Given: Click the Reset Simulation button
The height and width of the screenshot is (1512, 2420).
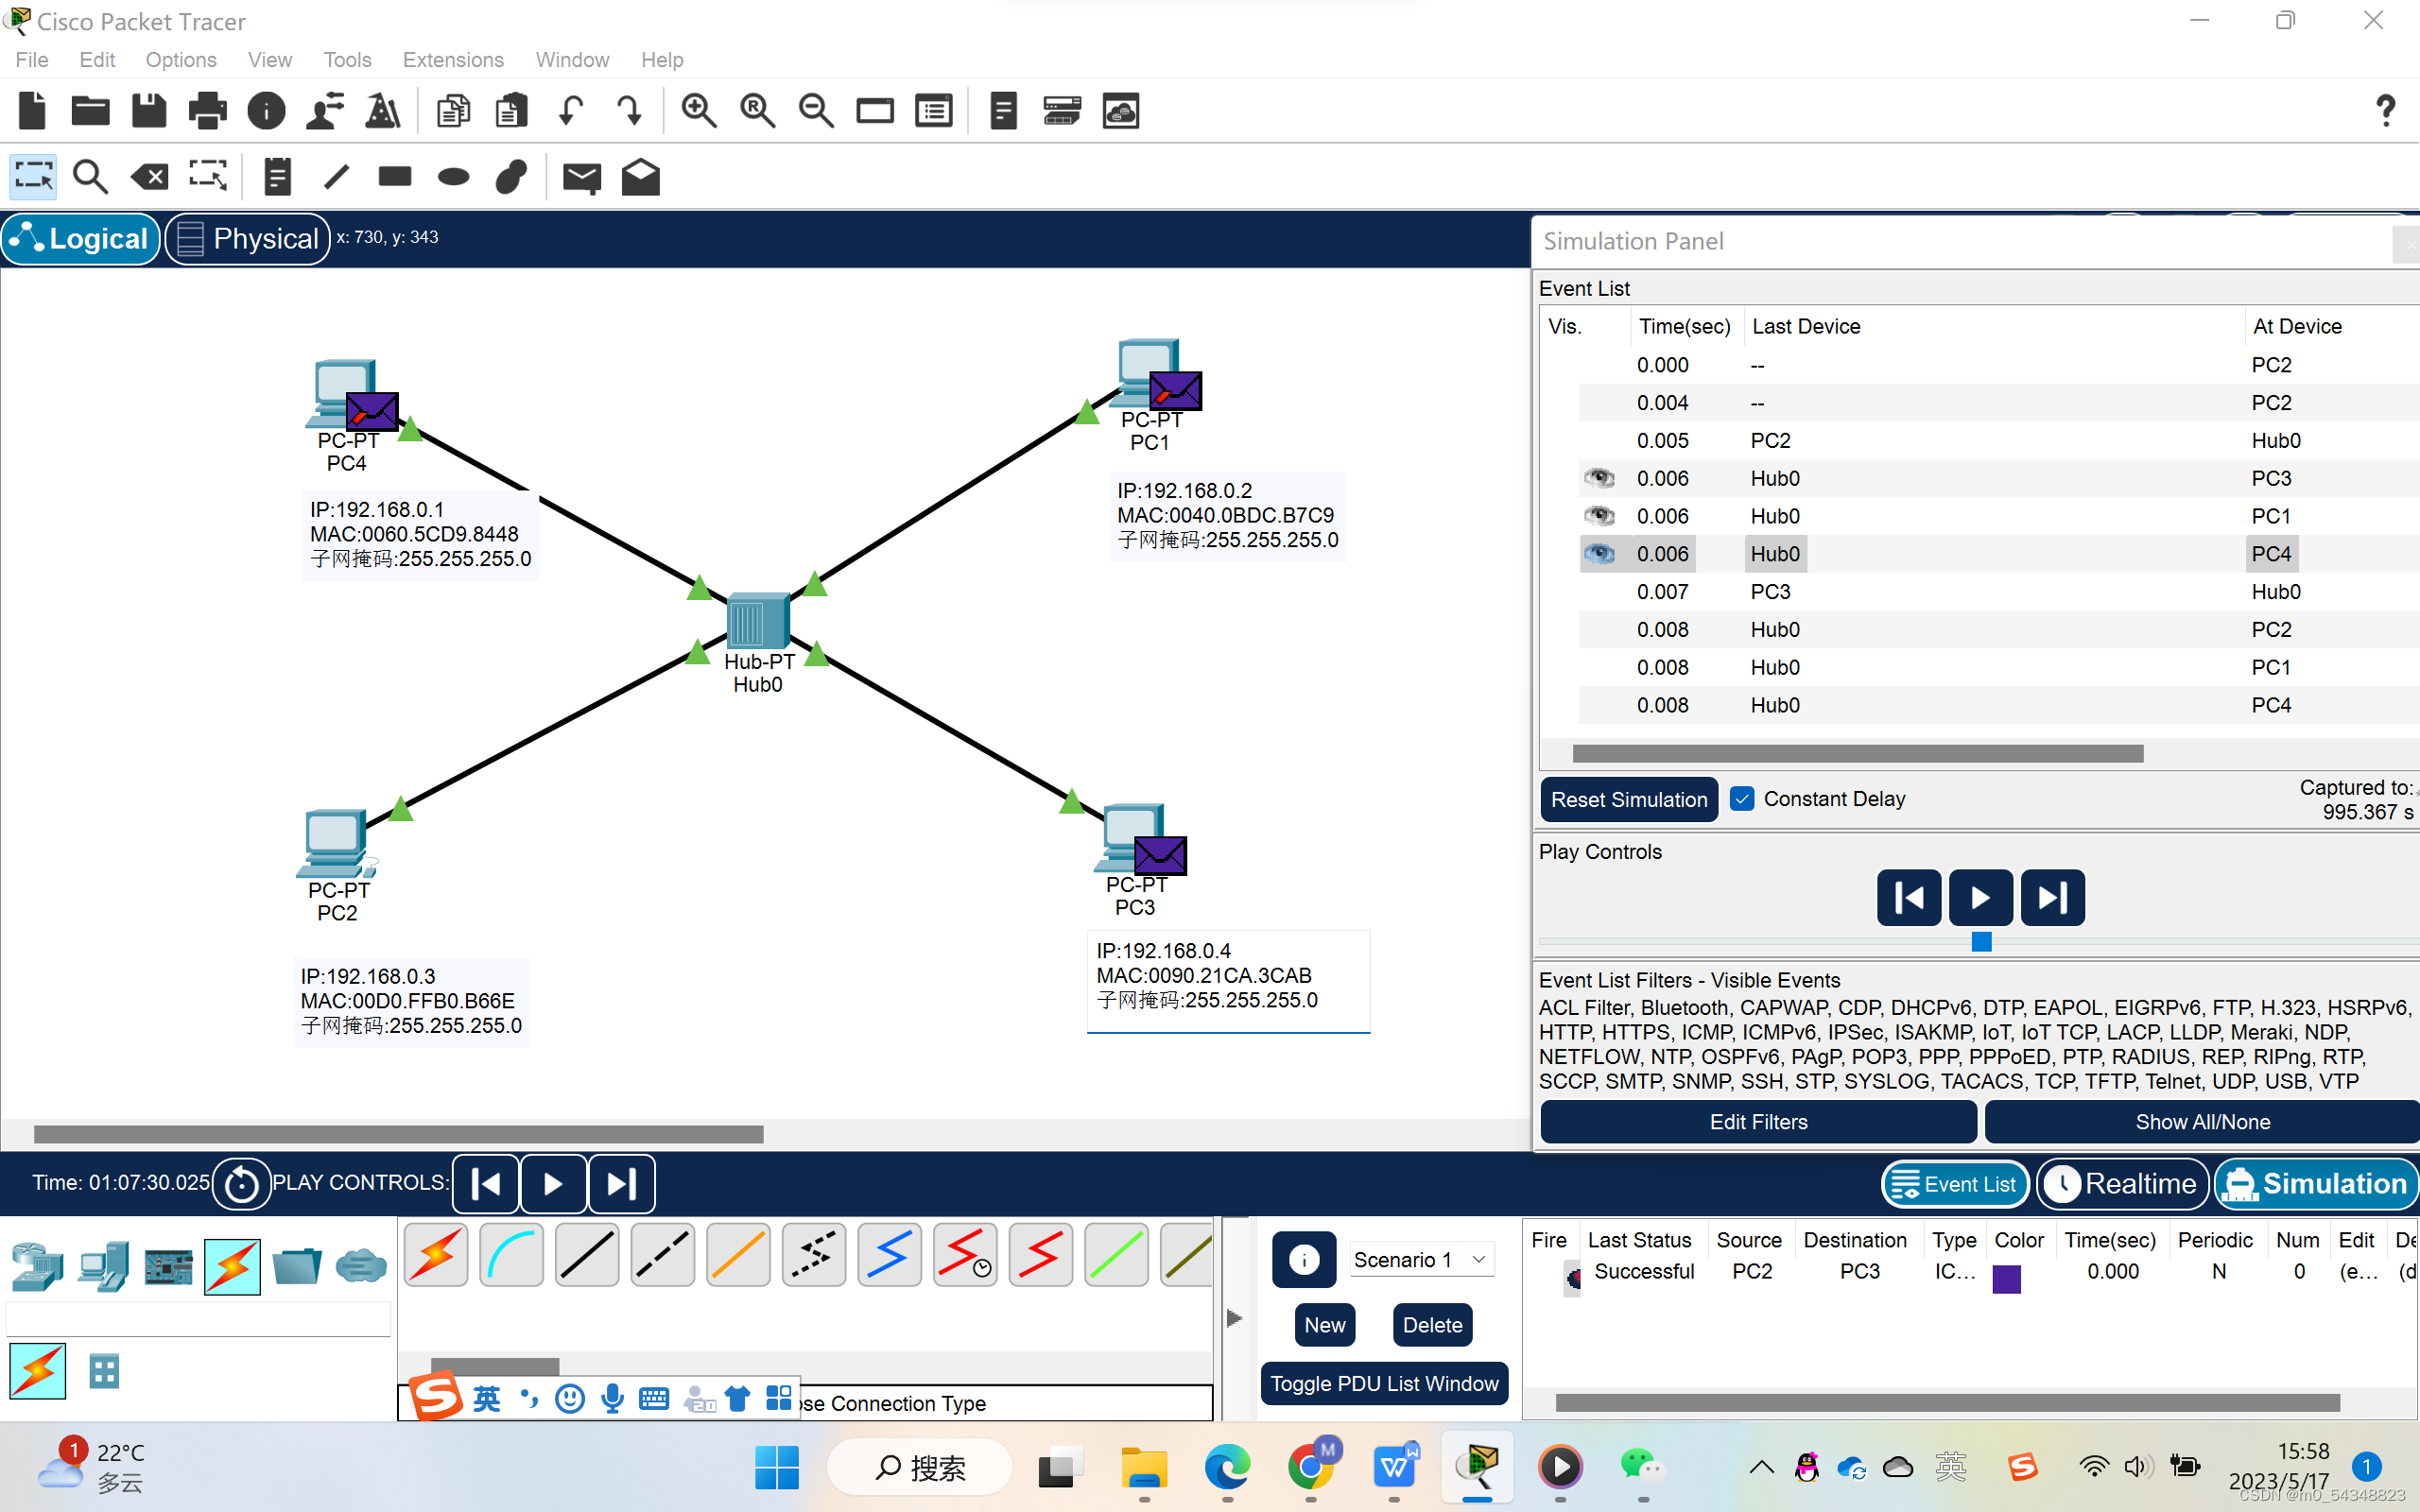Looking at the screenshot, I should tap(1628, 800).
